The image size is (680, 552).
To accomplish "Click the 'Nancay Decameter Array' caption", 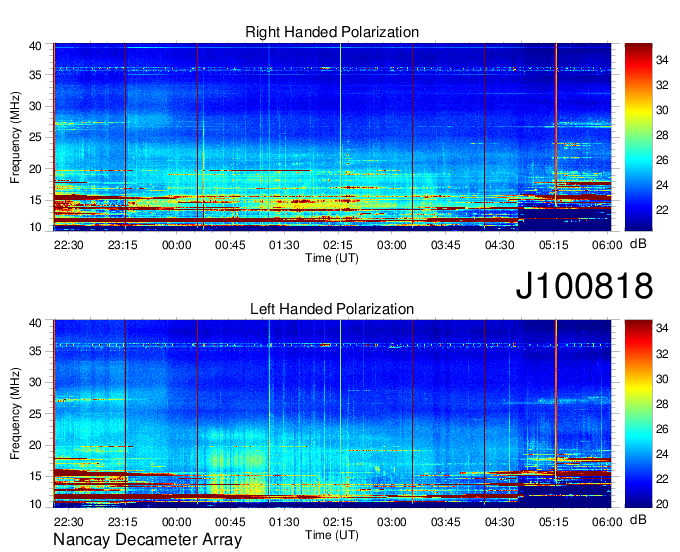I will coord(147,539).
